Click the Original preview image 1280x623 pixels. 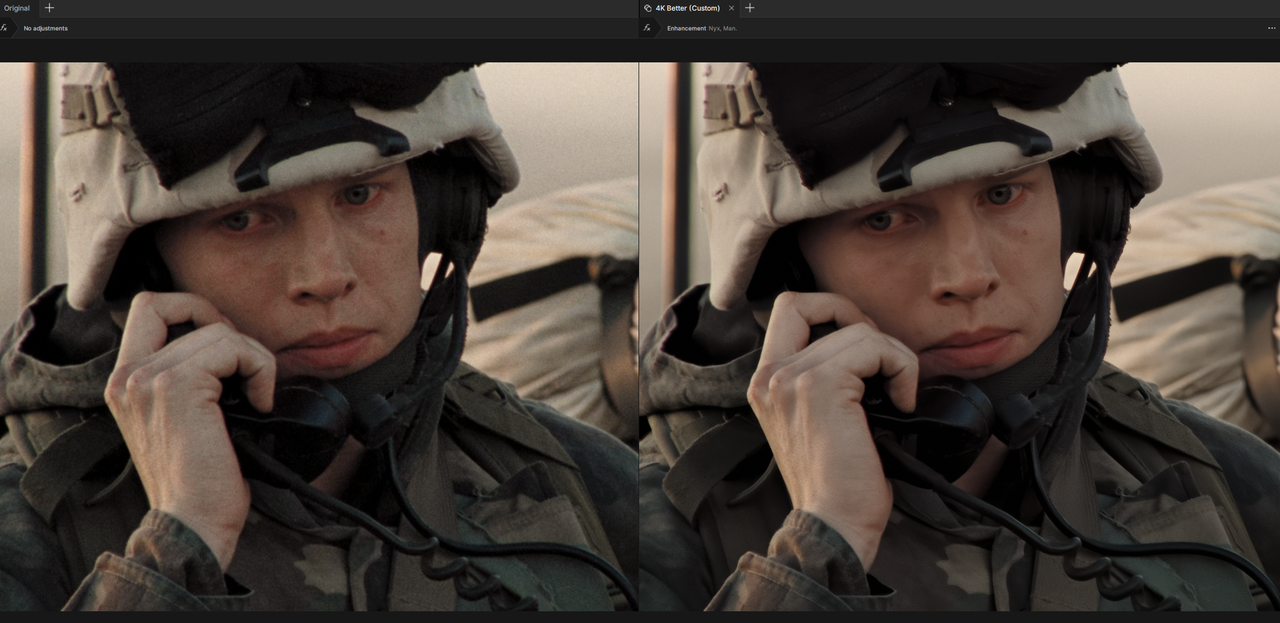point(319,336)
